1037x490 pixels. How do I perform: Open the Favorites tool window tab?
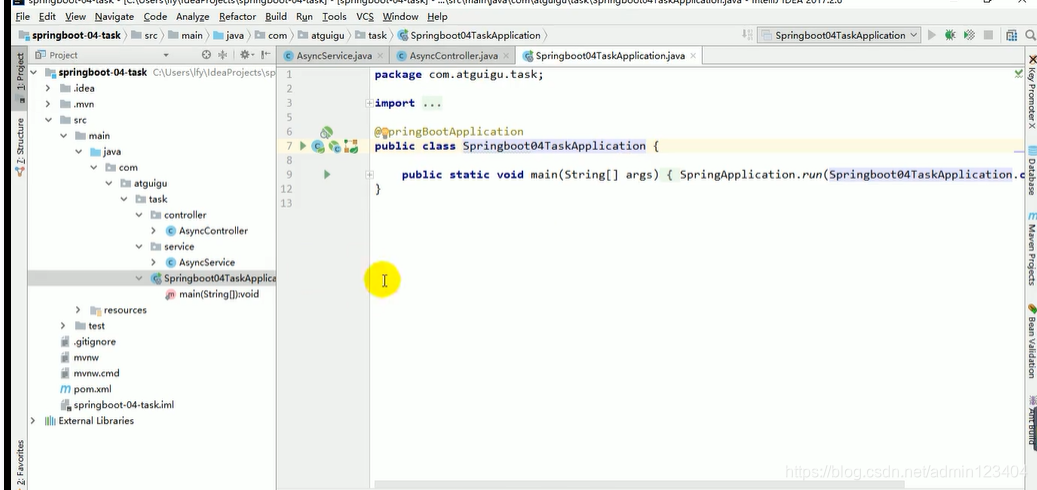[x=21, y=464]
